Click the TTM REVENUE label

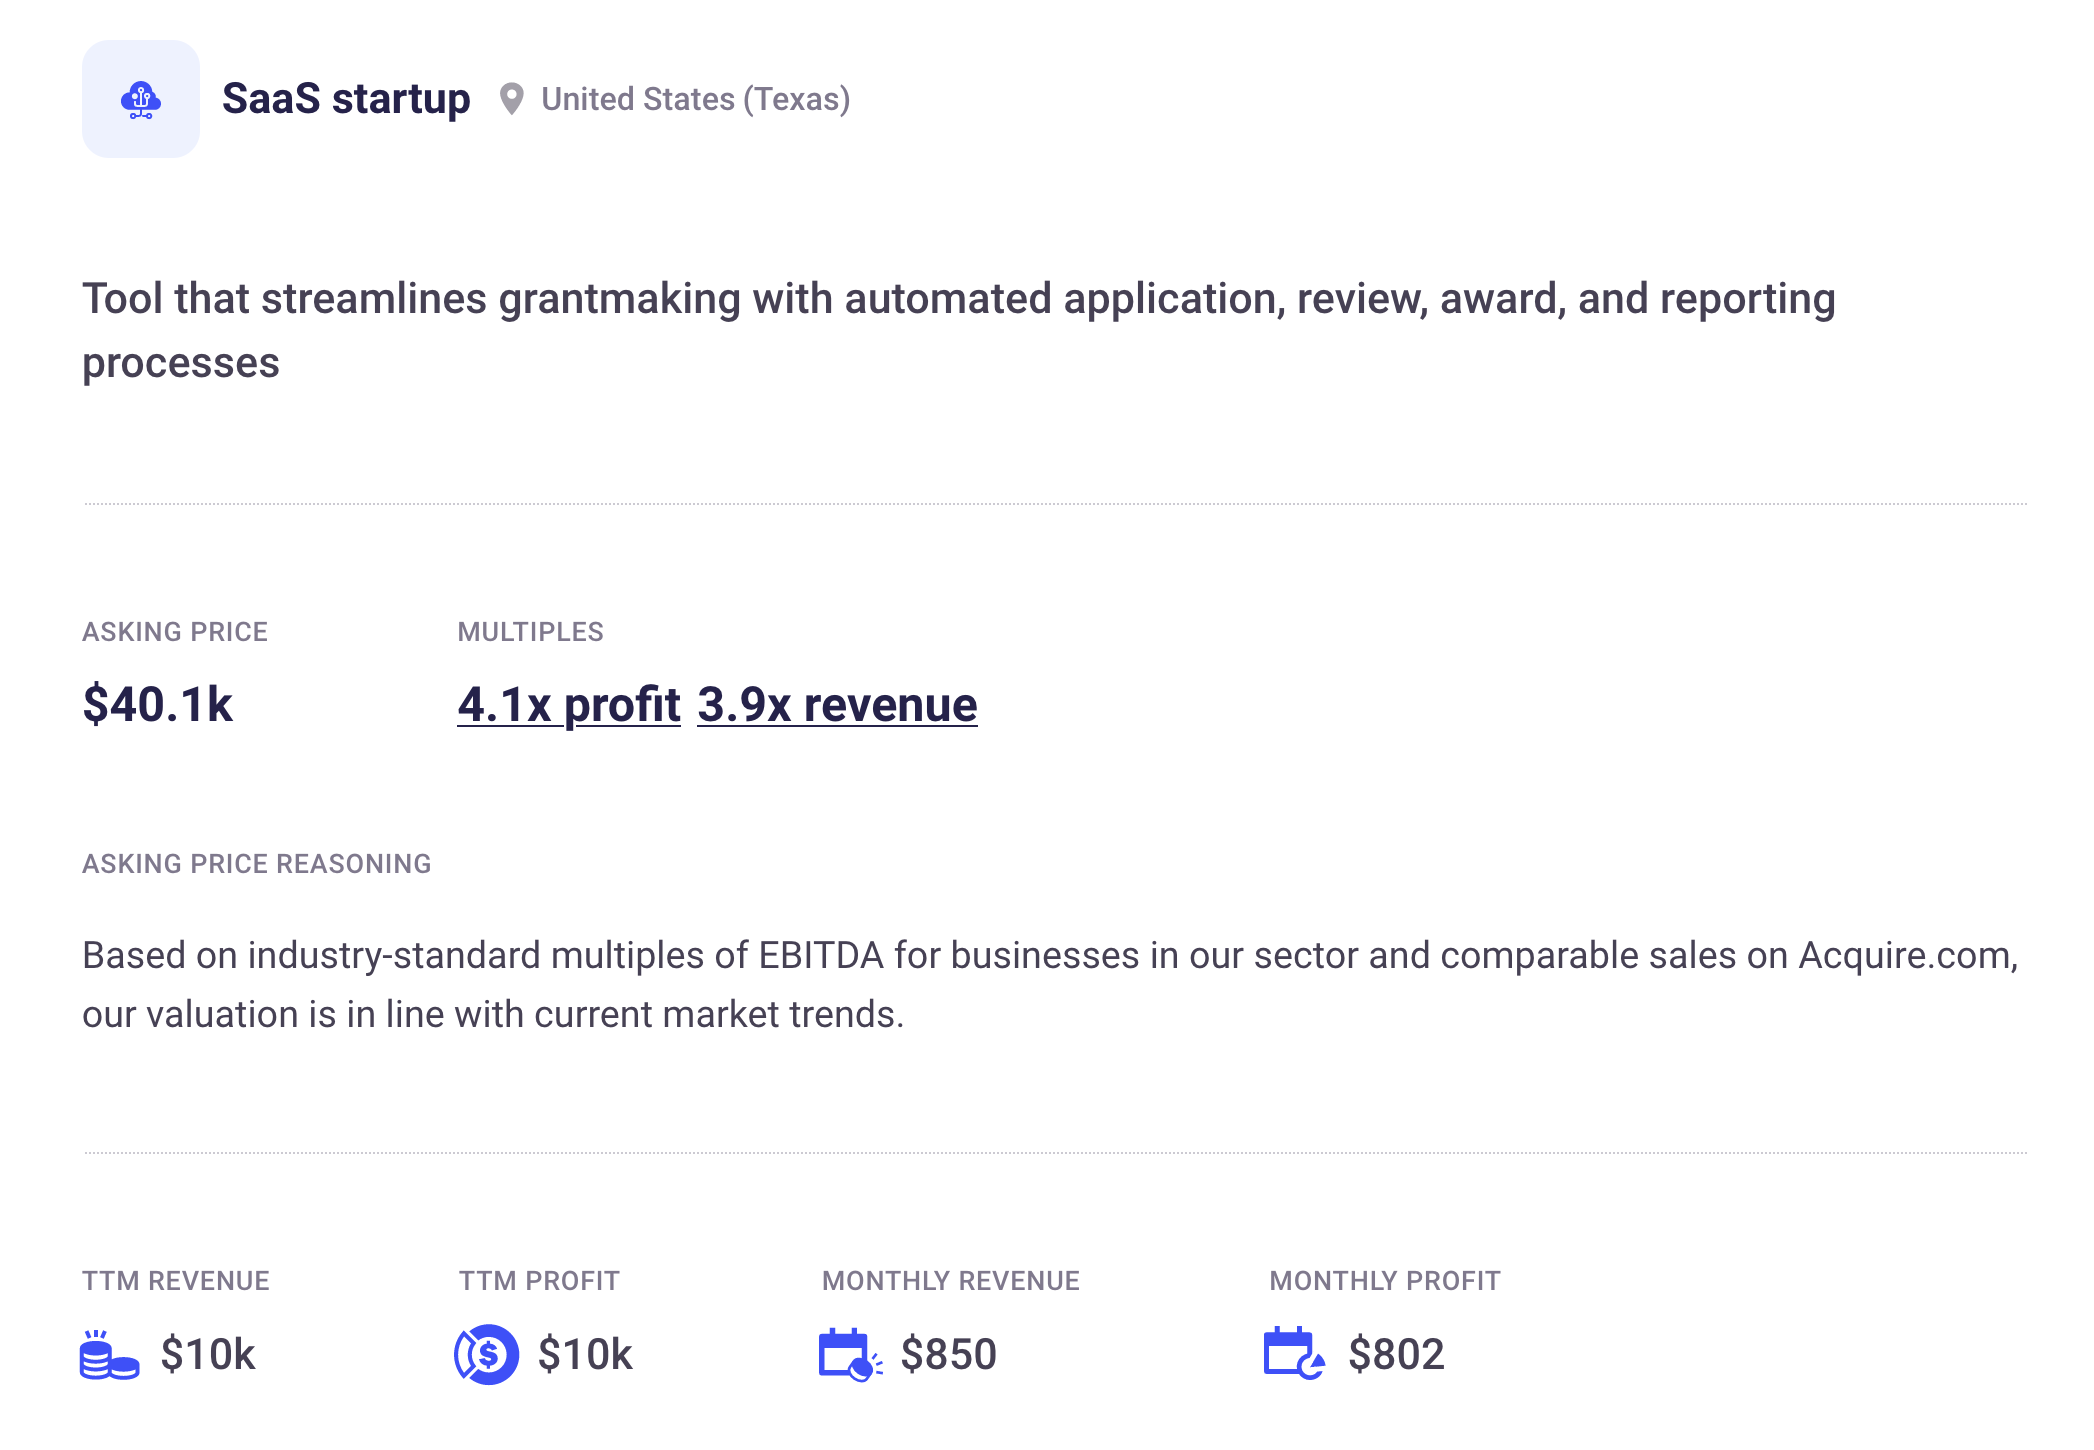click(176, 1281)
